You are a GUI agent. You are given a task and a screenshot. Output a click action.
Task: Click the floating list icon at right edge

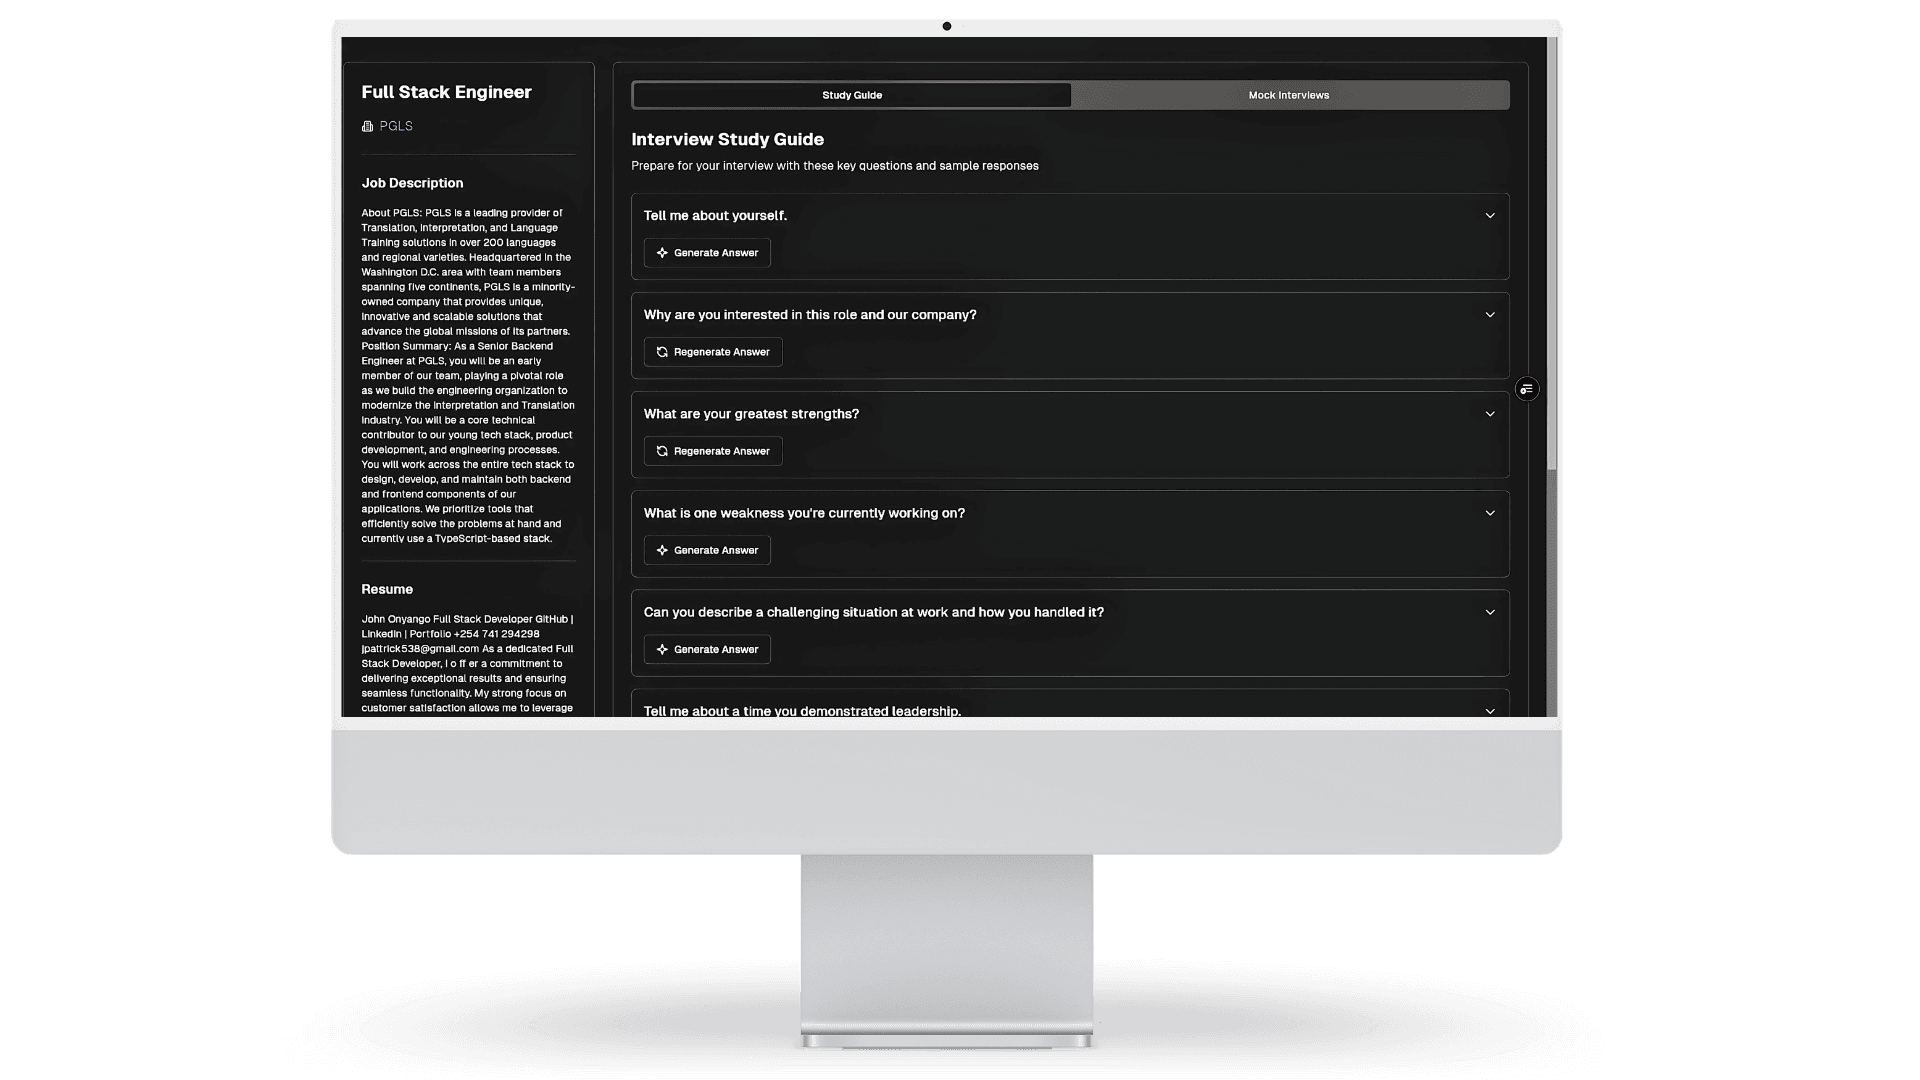[x=1526, y=389]
